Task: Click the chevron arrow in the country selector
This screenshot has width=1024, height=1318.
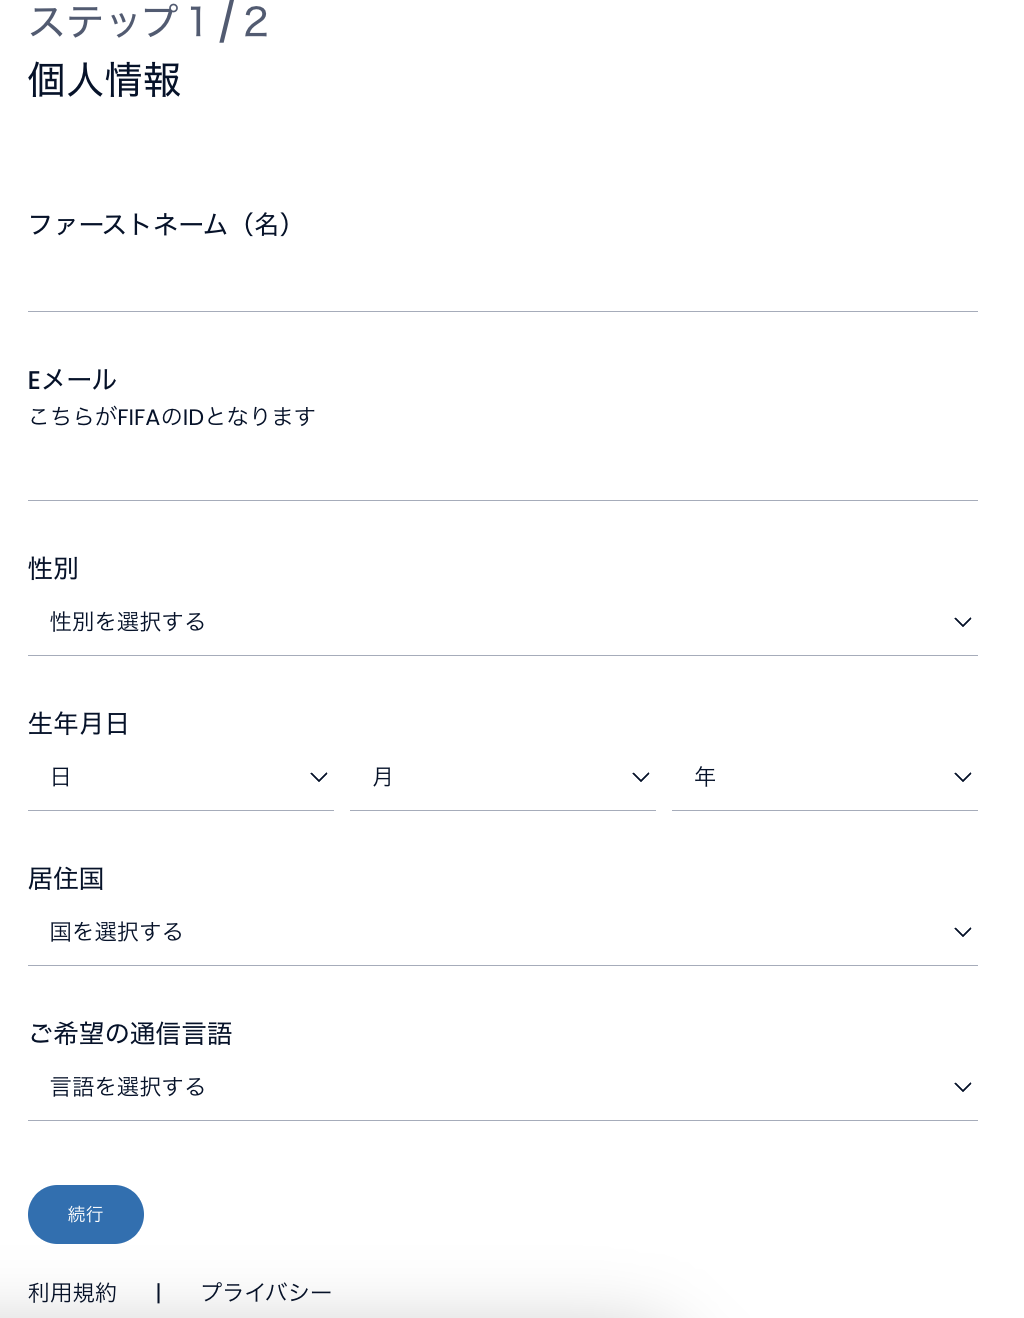Action: pyautogui.click(x=962, y=932)
